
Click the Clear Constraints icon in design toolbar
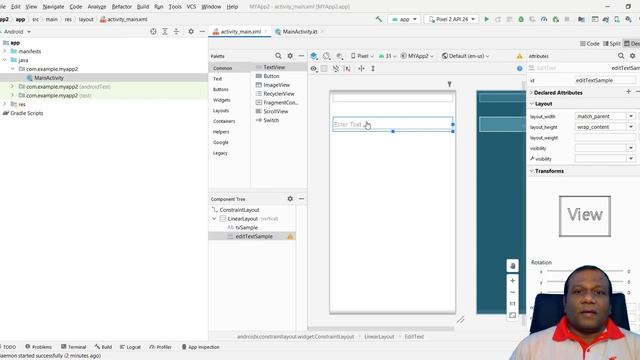336,69
